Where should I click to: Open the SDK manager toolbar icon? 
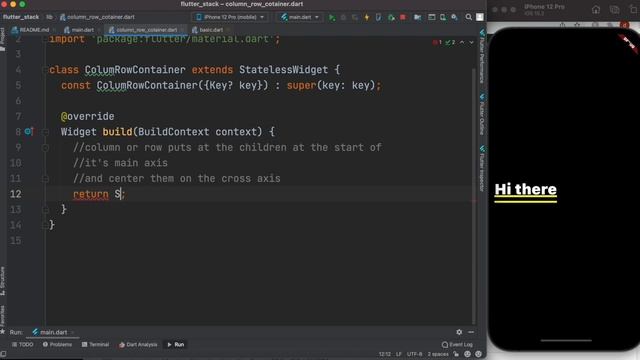coord(454,17)
